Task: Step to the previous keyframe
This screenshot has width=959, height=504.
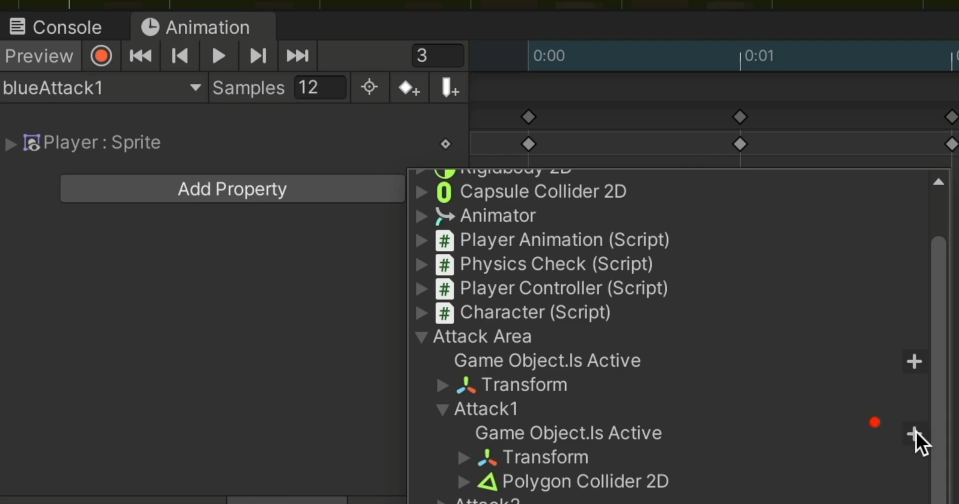Action: tap(179, 56)
